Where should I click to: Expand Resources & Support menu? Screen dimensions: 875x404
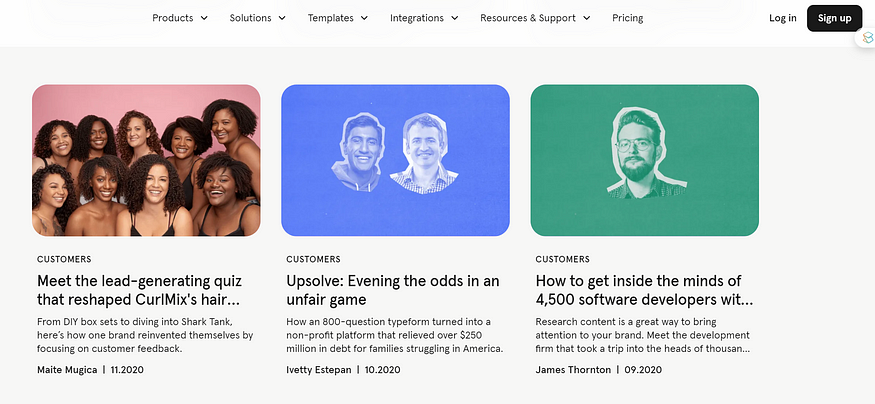pos(535,18)
